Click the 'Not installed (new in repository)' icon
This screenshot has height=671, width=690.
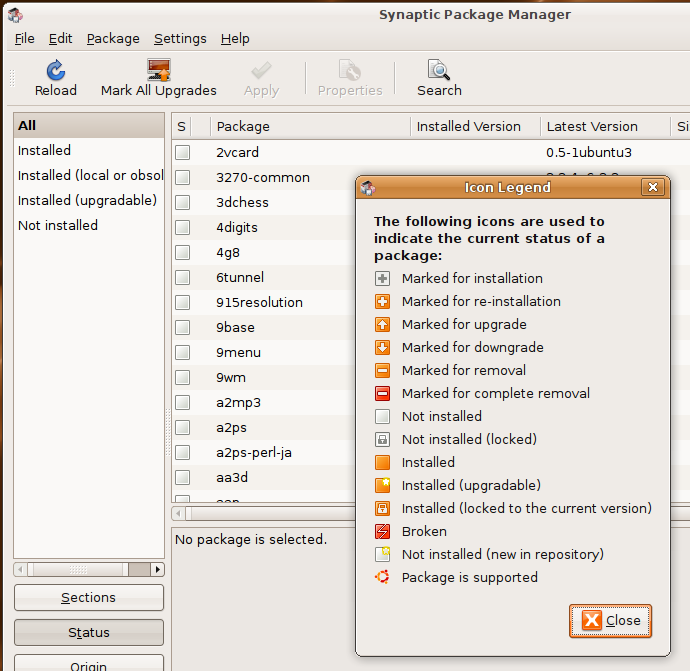[382, 554]
